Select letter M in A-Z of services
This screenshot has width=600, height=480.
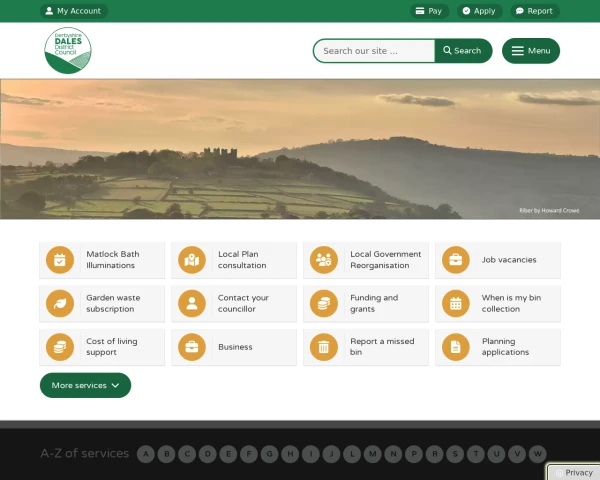373,454
